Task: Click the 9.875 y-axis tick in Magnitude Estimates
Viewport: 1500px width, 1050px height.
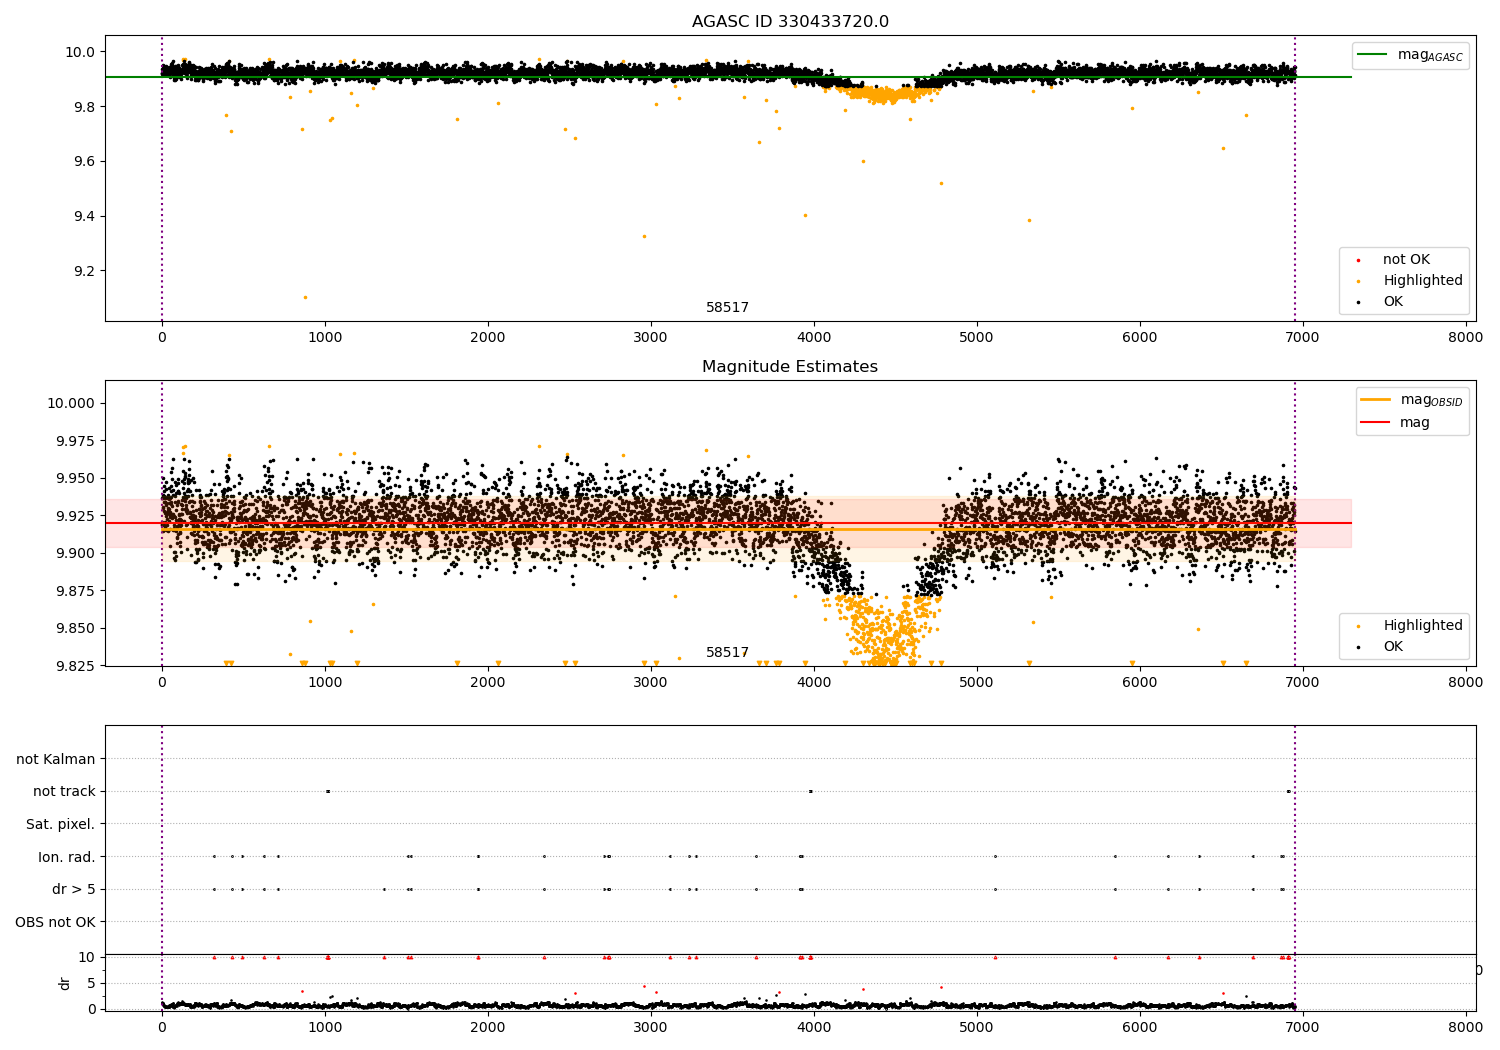Action: coord(75,591)
